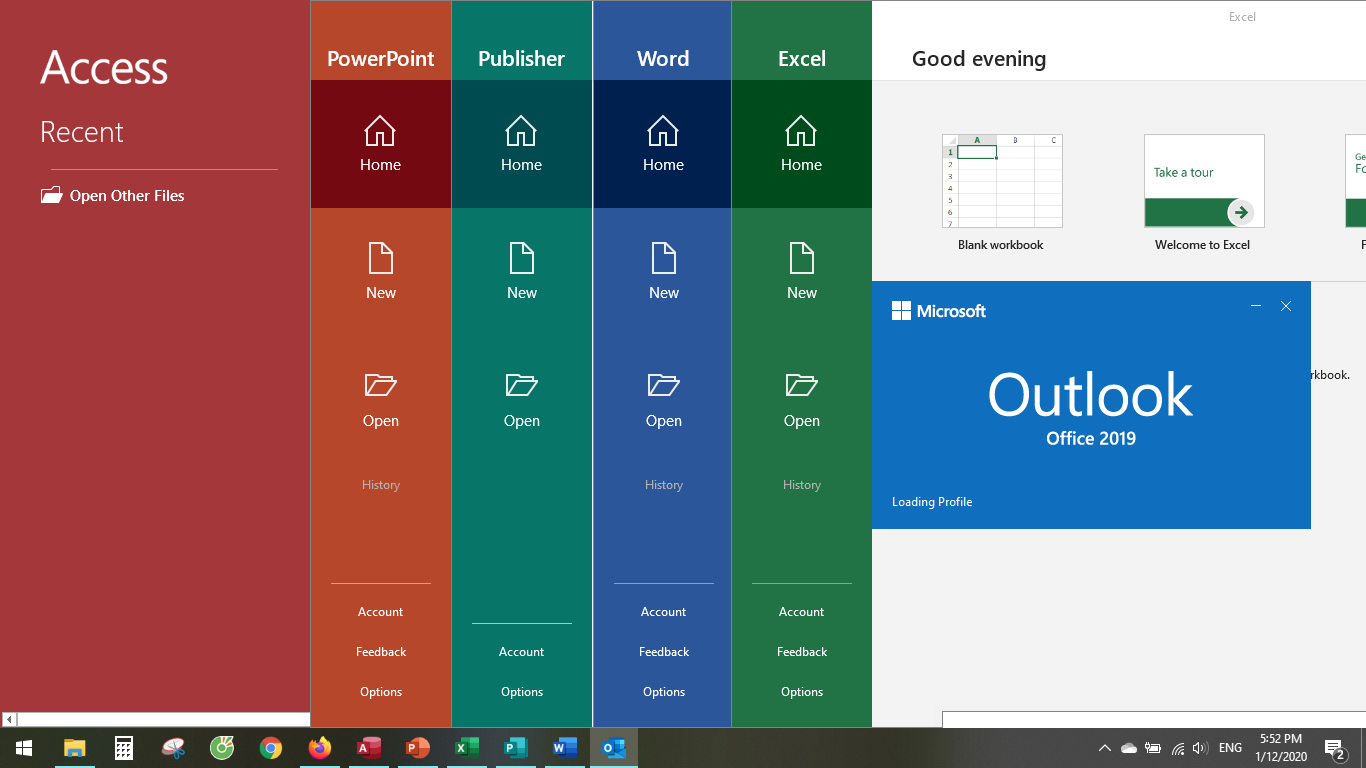Screen dimensions: 1366x768
Task: Open History in the Word panel
Action: (x=663, y=485)
